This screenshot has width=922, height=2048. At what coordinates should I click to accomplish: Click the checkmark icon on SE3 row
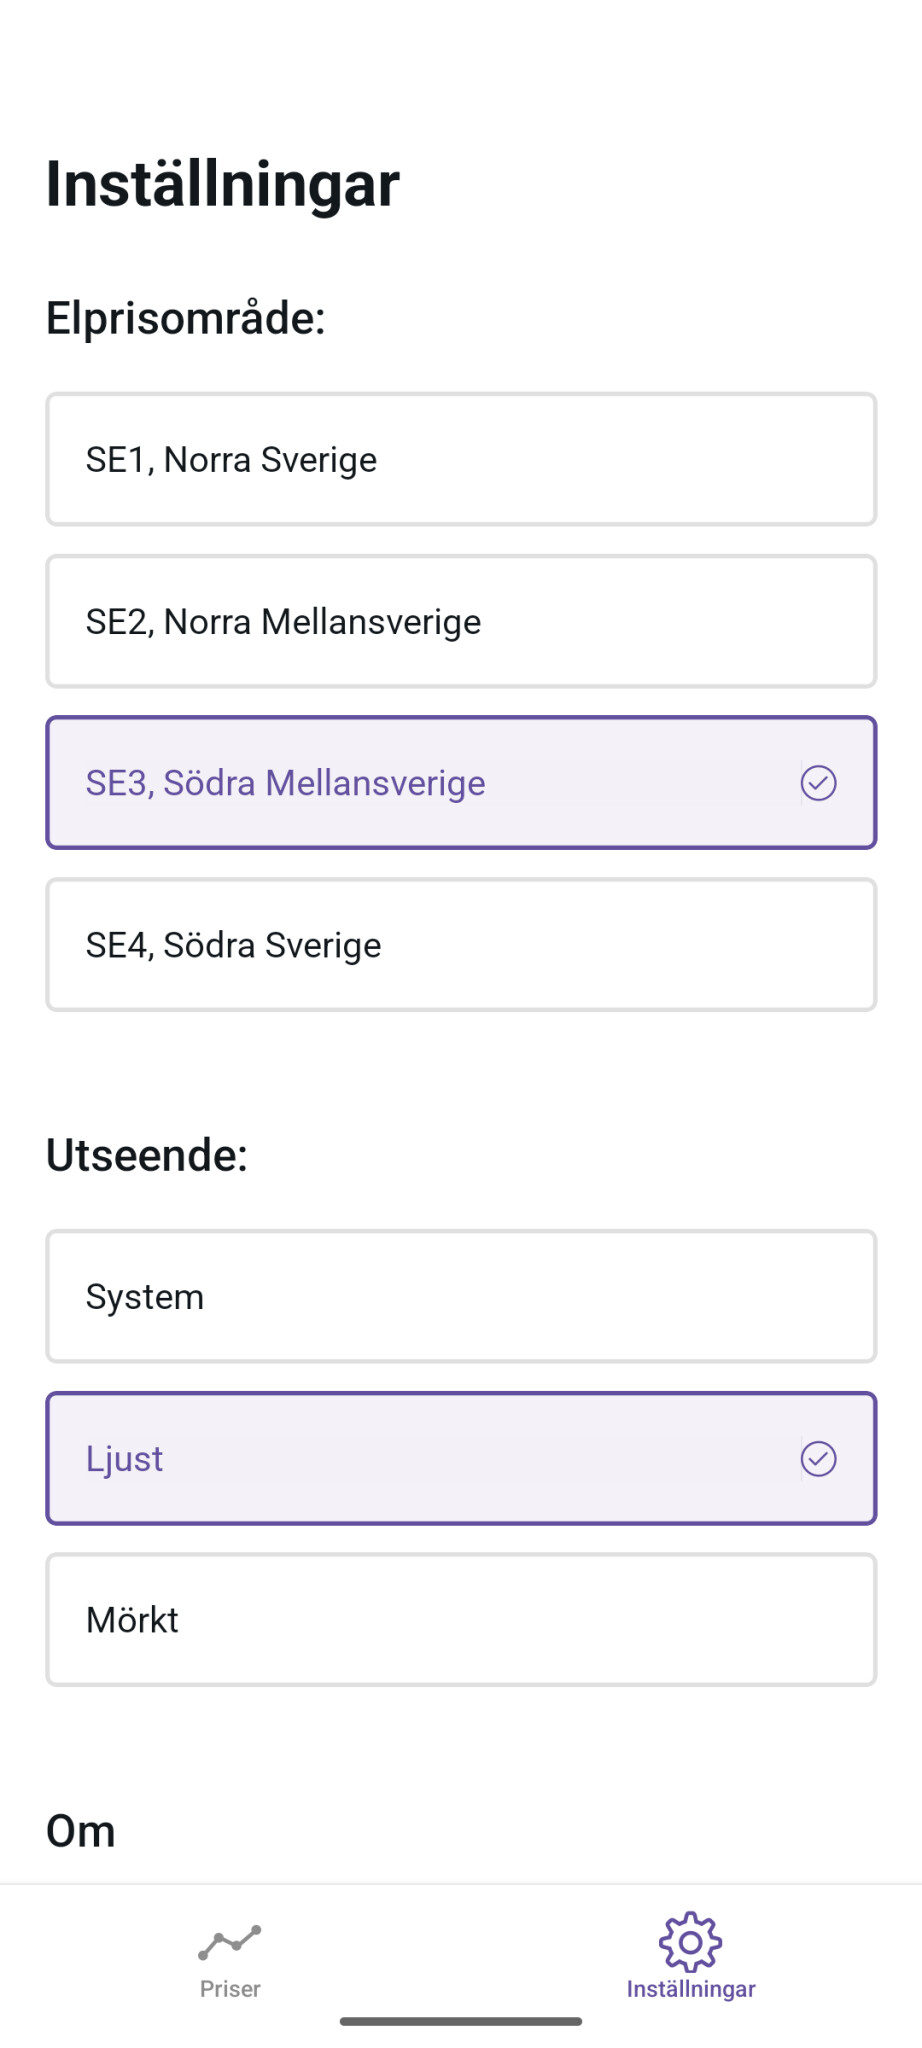tap(818, 783)
